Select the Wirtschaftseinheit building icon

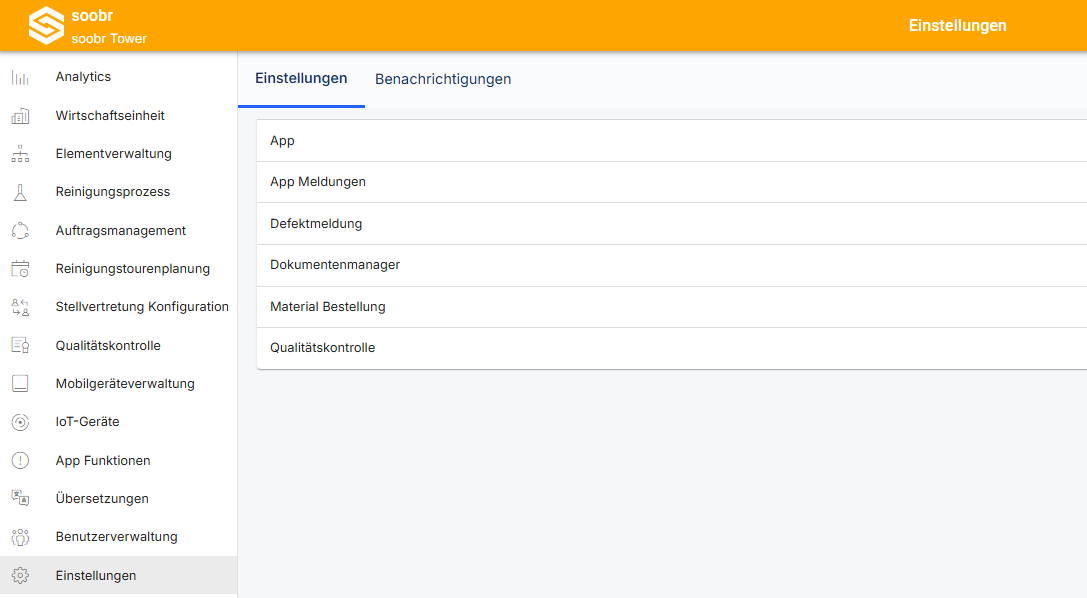[20, 116]
